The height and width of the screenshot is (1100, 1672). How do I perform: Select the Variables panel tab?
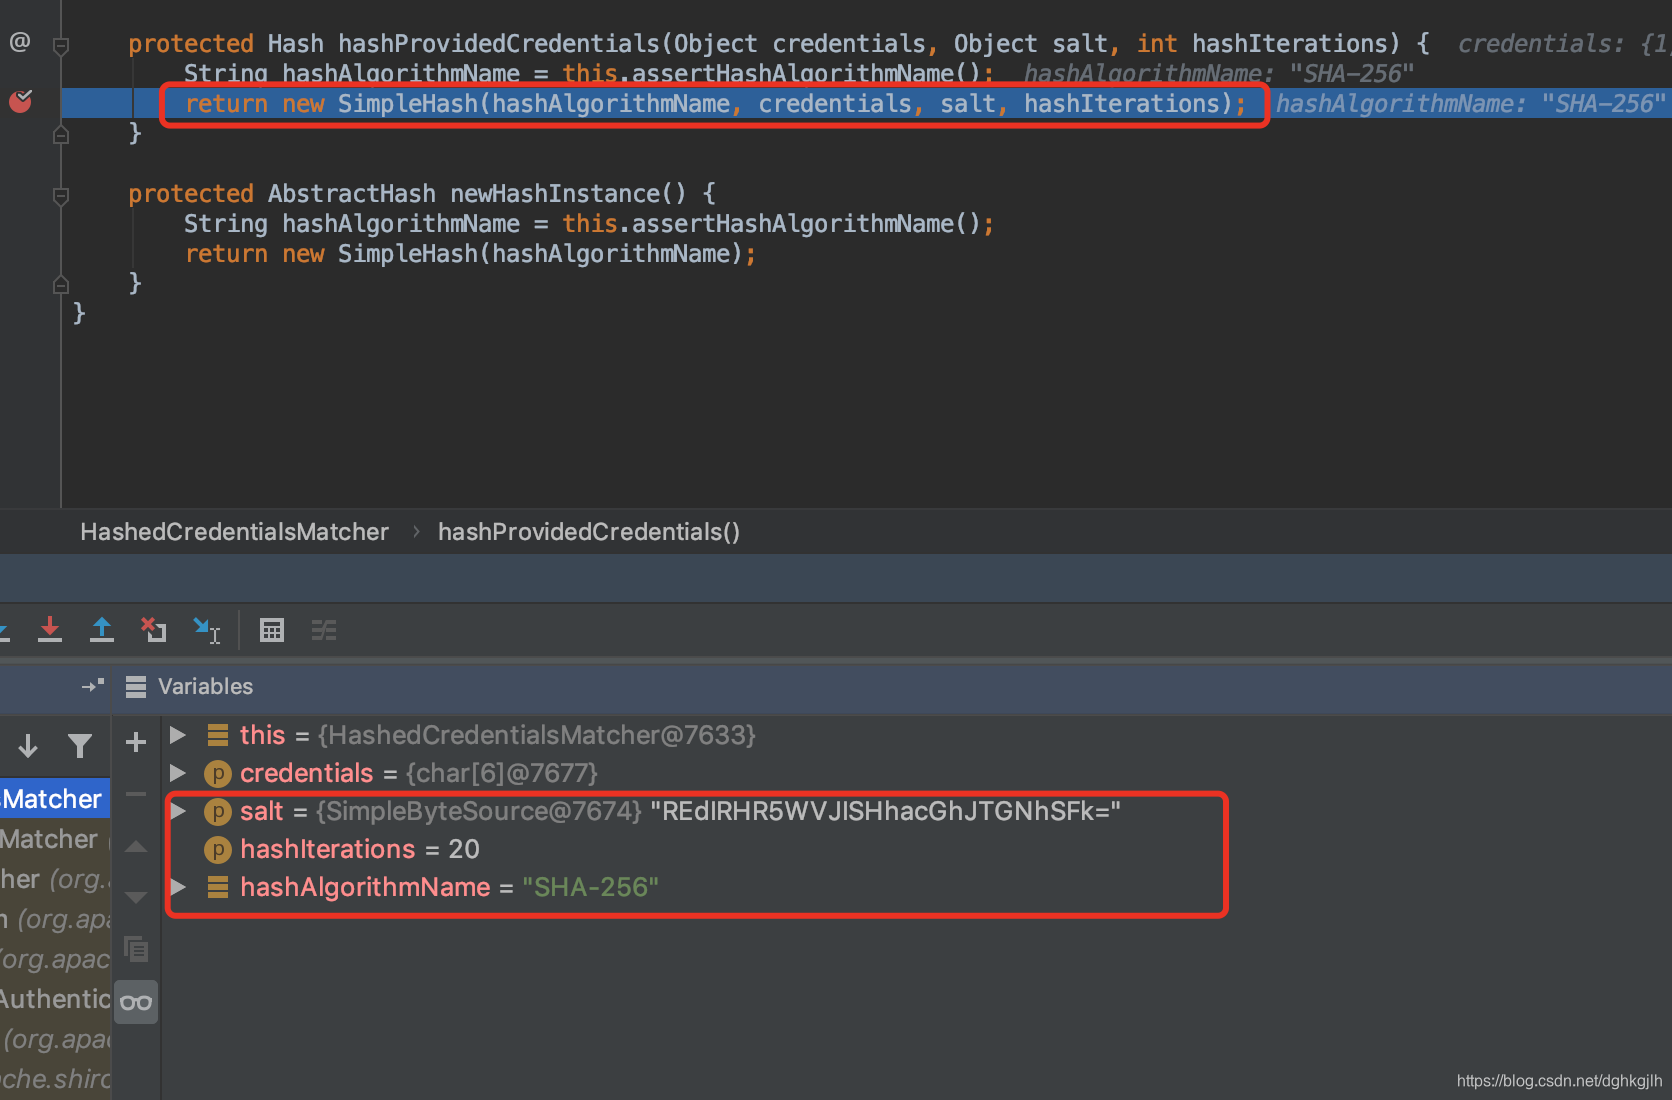[x=189, y=687]
